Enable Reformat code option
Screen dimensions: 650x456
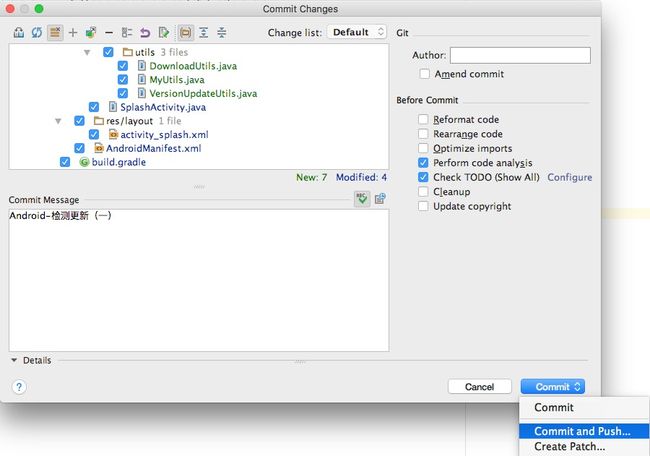(423, 119)
